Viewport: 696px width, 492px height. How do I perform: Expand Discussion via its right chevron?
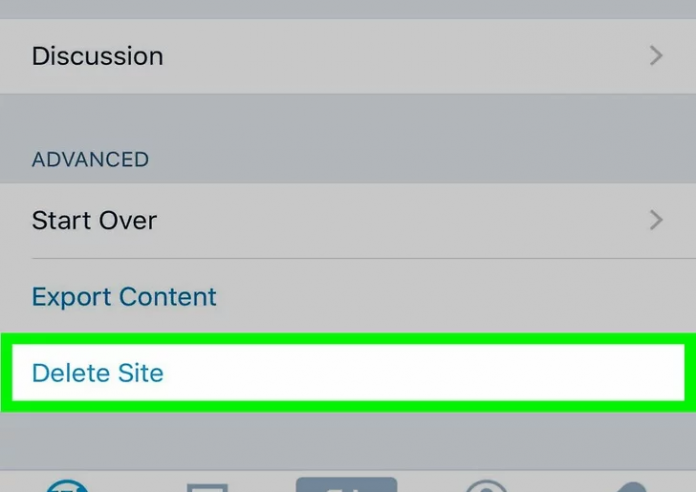pyautogui.click(x=656, y=56)
